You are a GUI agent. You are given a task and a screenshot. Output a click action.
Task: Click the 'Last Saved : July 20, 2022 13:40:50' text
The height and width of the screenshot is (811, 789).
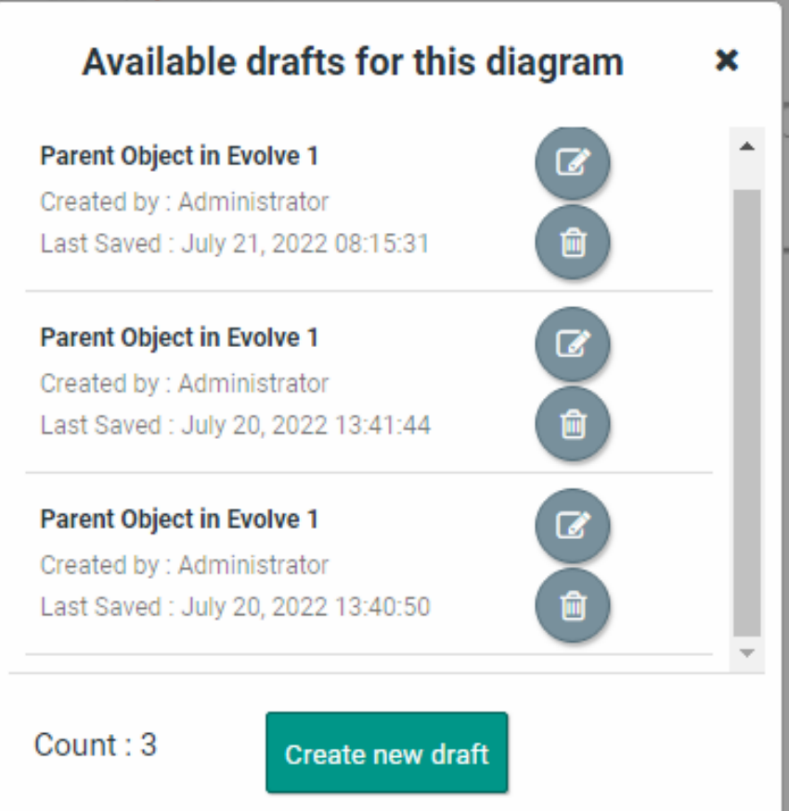point(235,607)
